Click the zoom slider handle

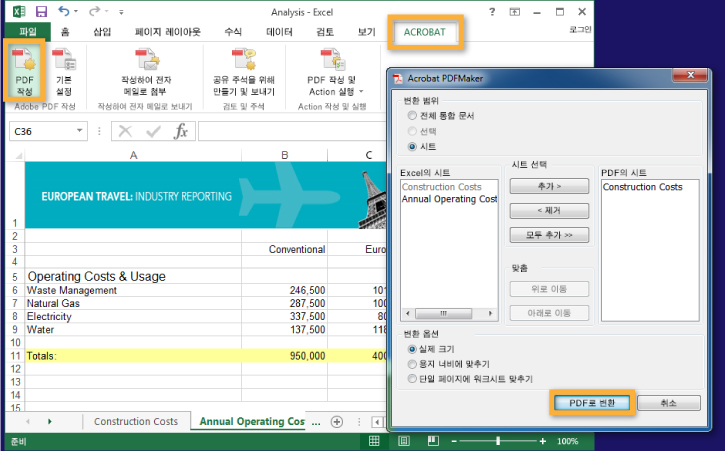[x=498, y=441]
